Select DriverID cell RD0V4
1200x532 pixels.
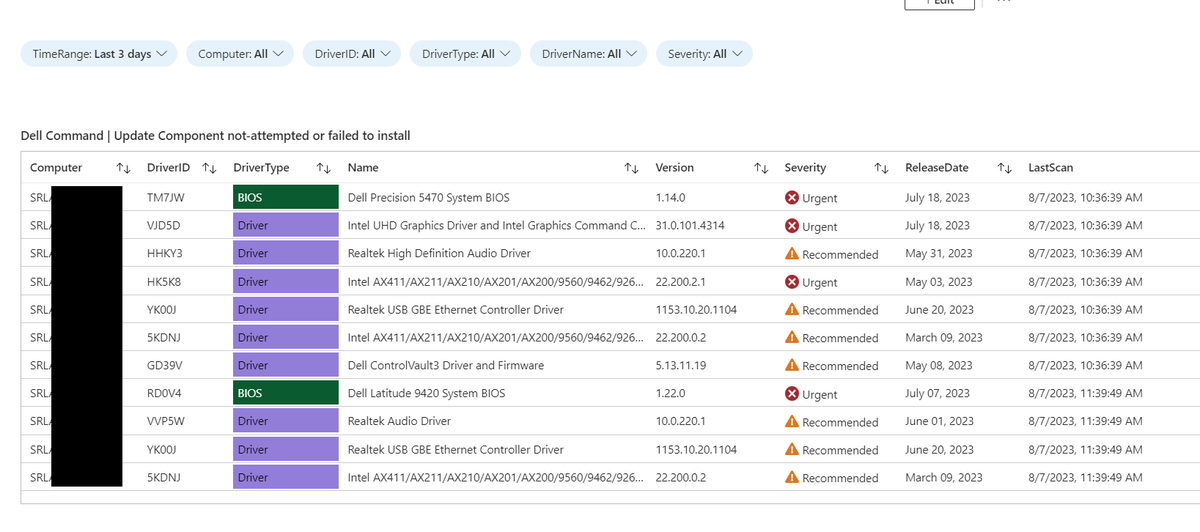pos(165,394)
